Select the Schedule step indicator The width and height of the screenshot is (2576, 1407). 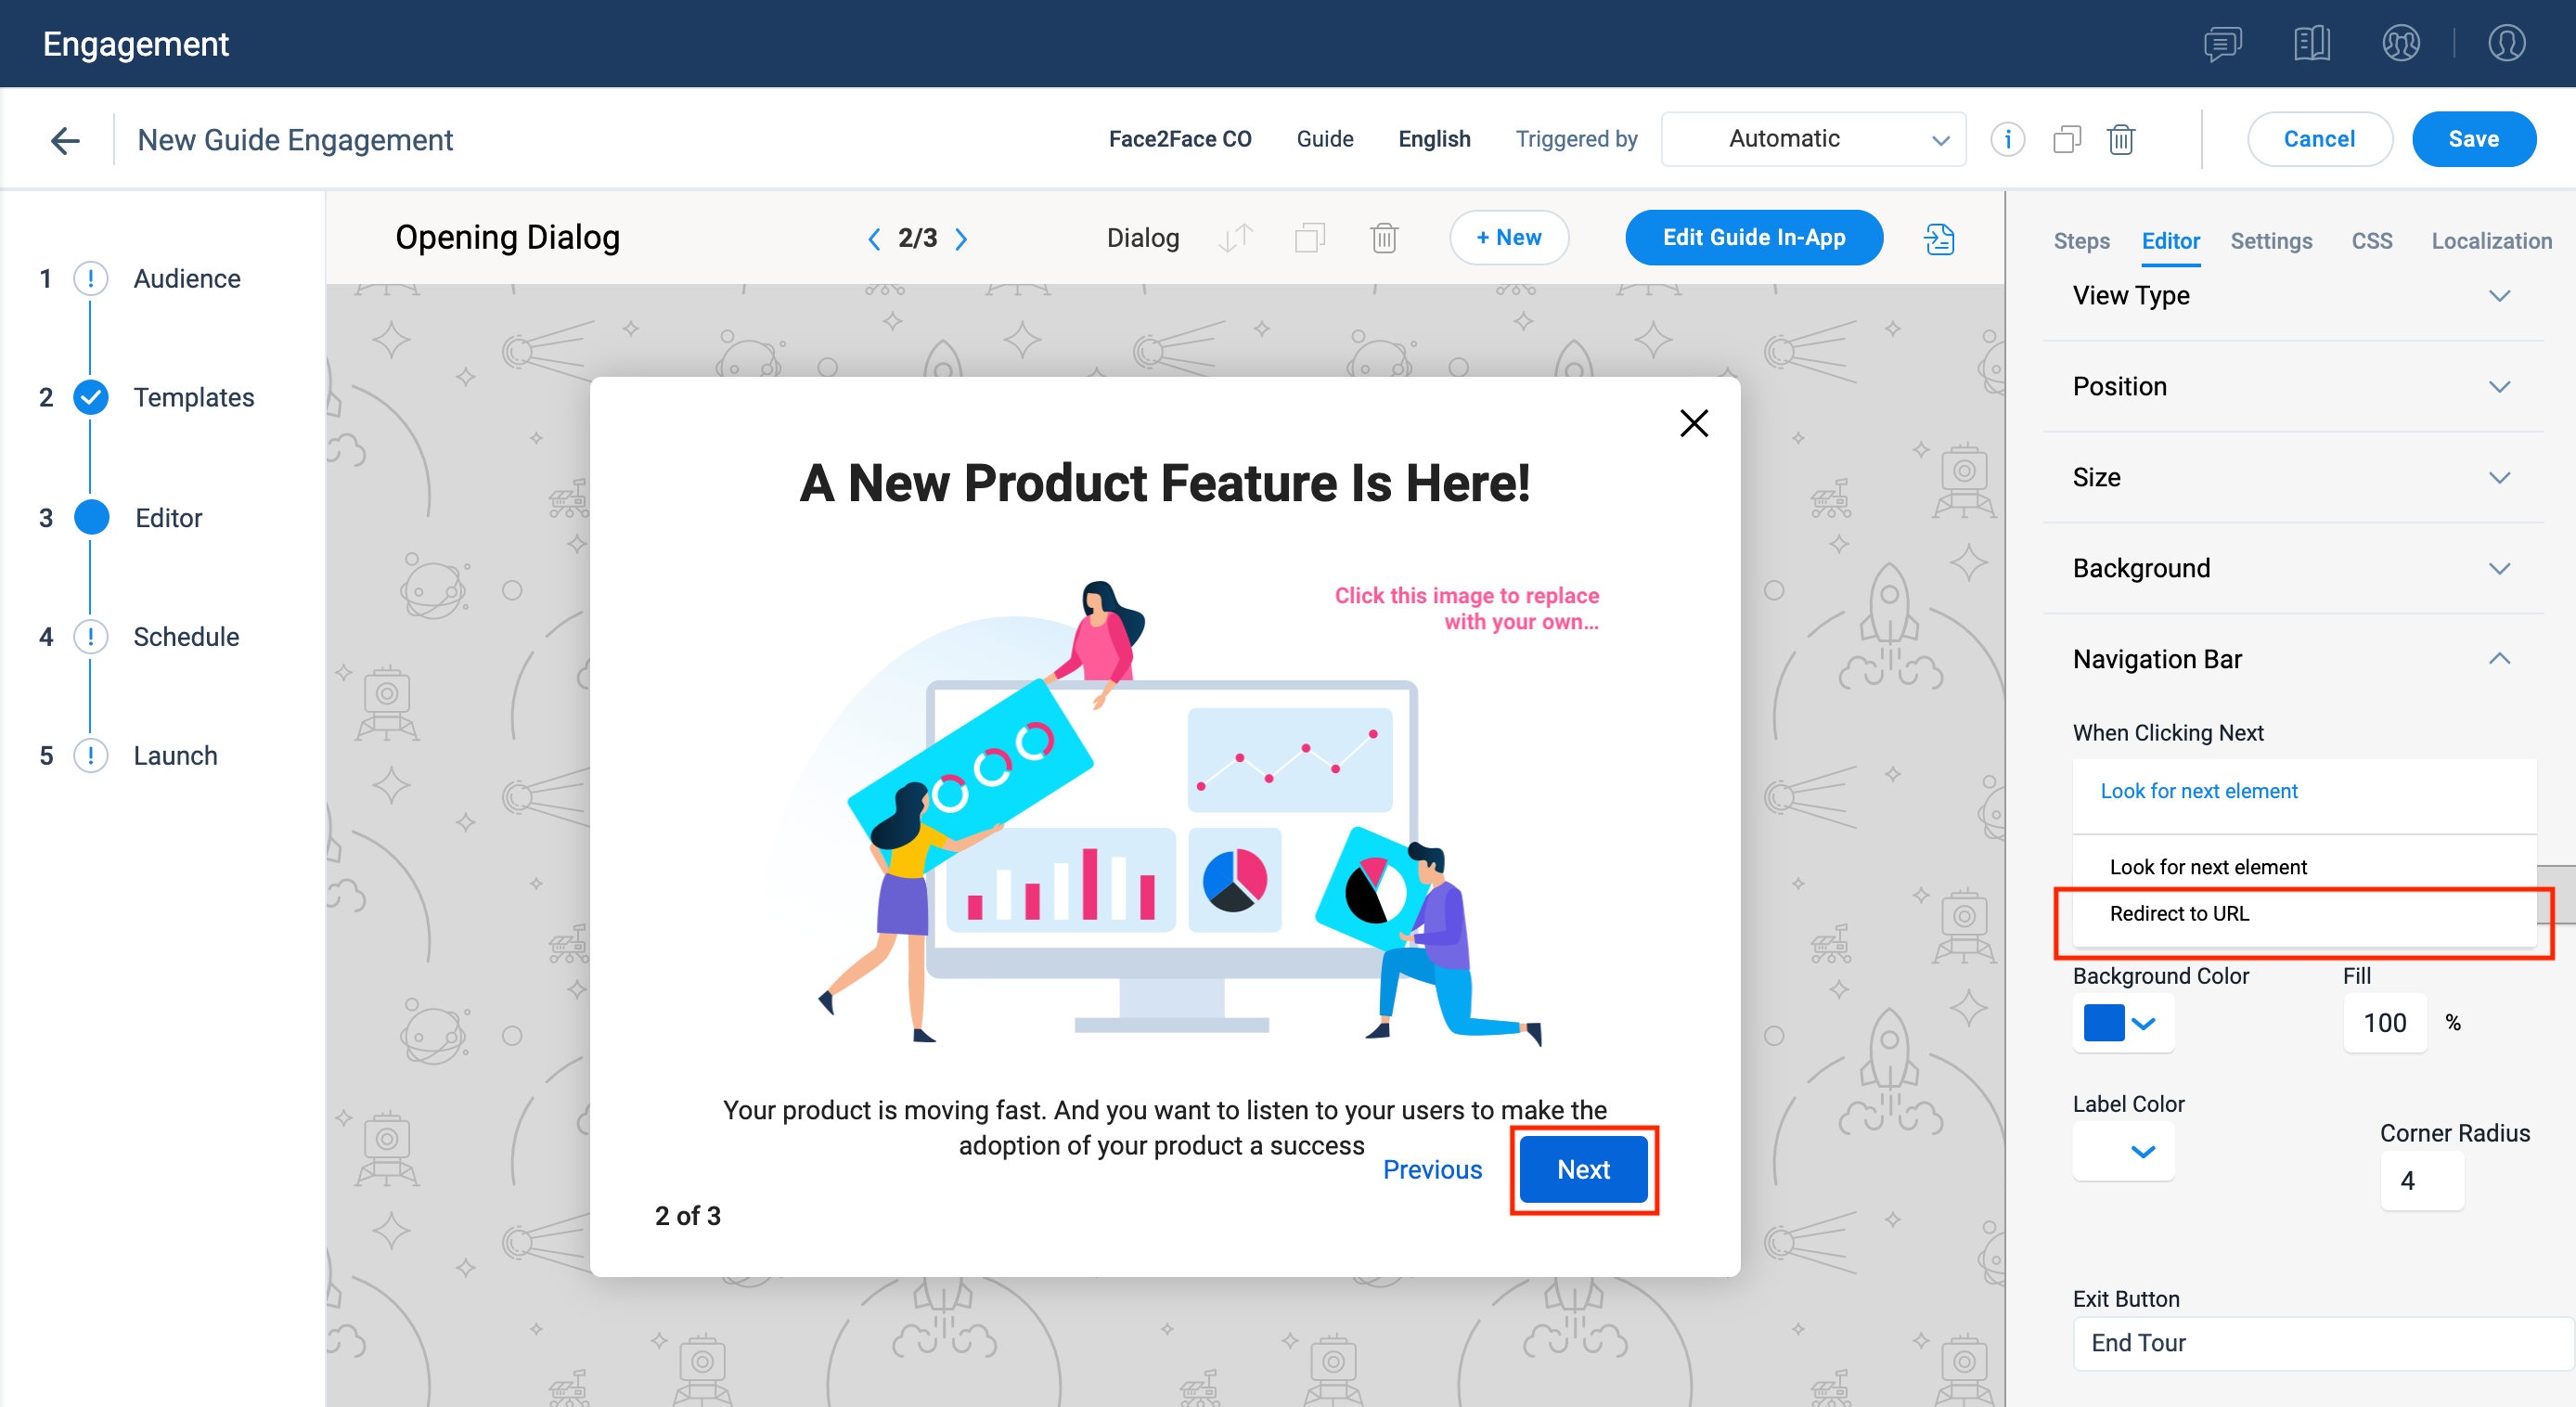(91, 637)
